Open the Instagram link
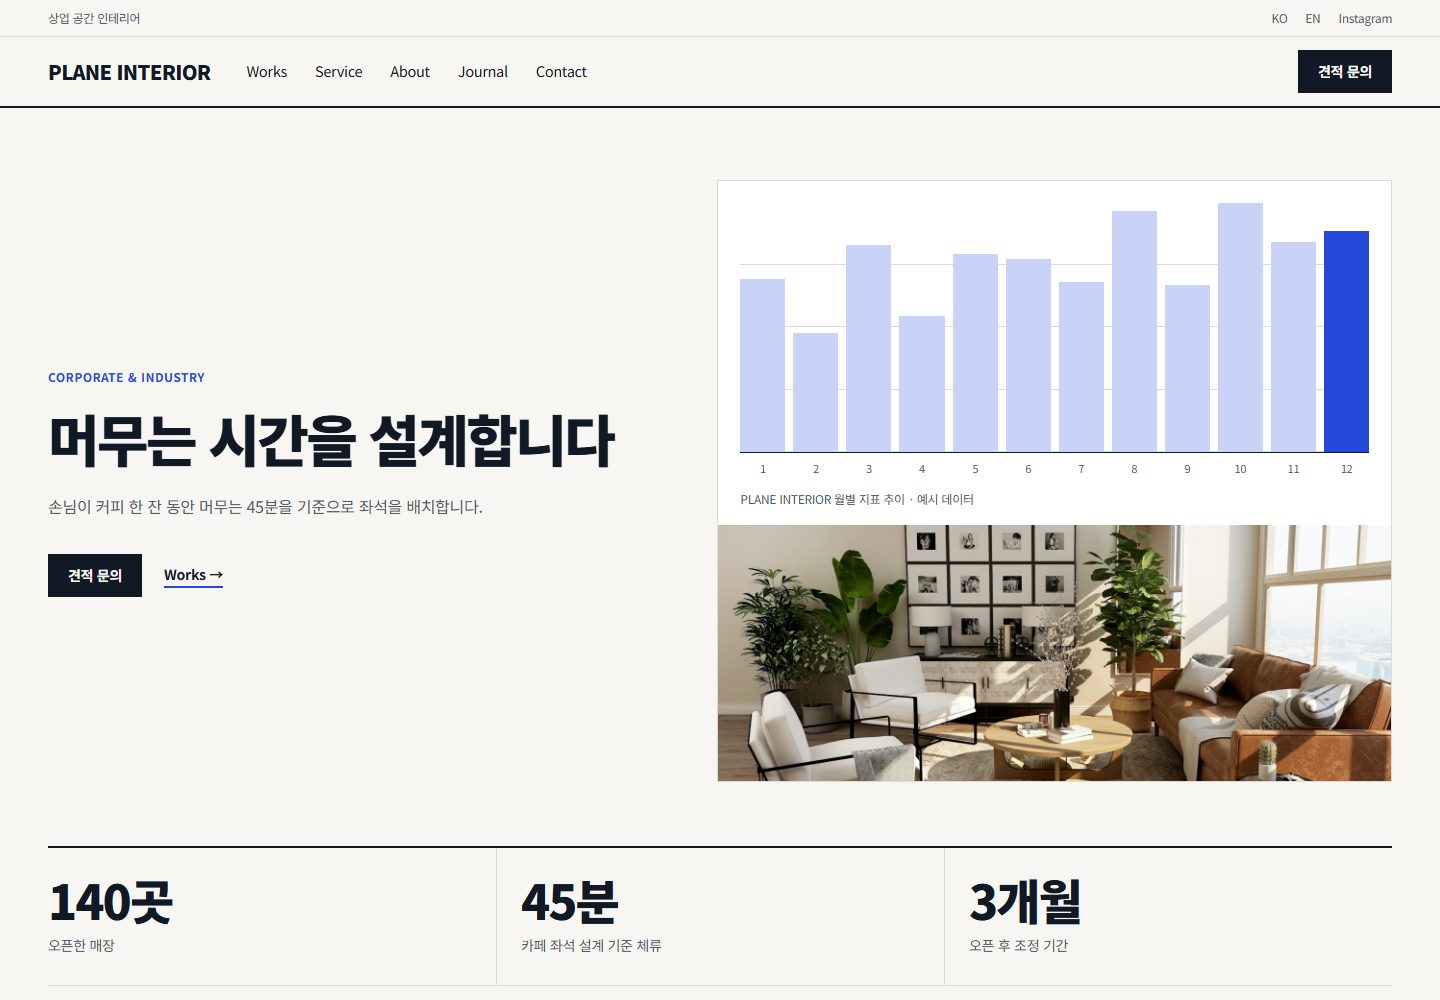The height and width of the screenshot is (1000, 1440). (1365, 19)
